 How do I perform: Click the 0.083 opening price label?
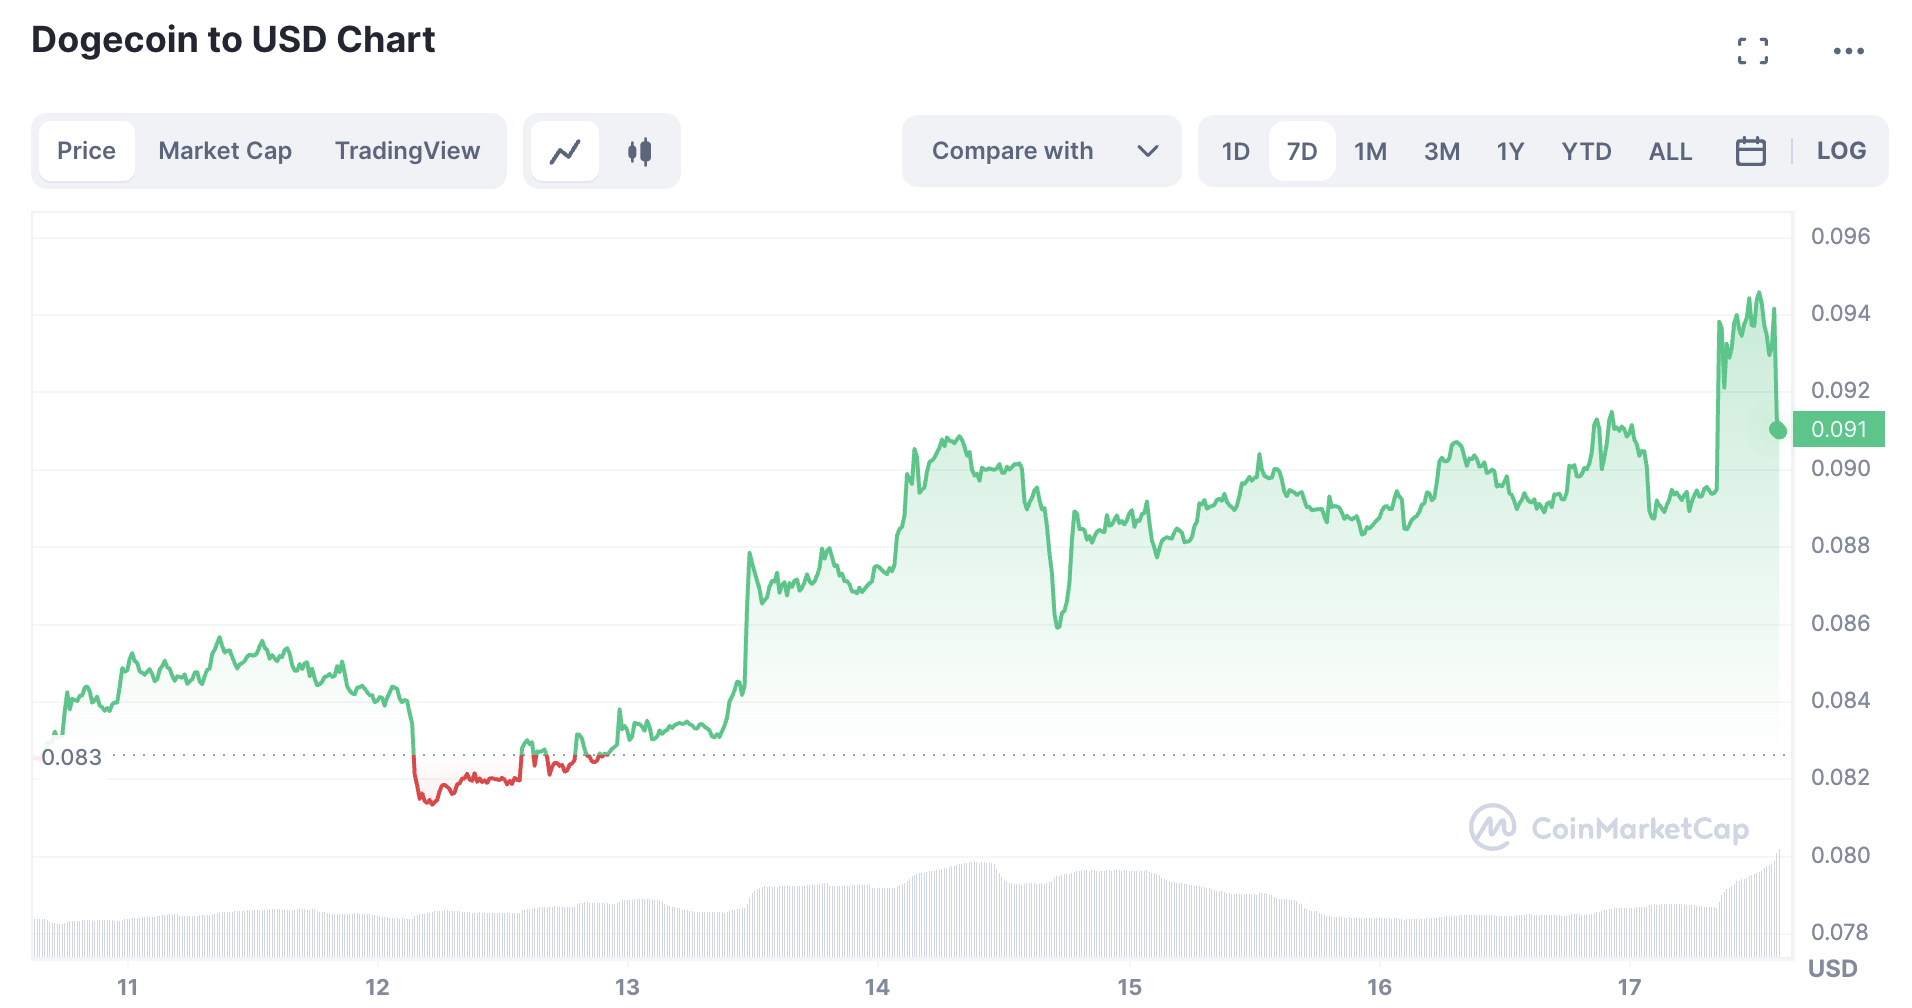point(72,757)
